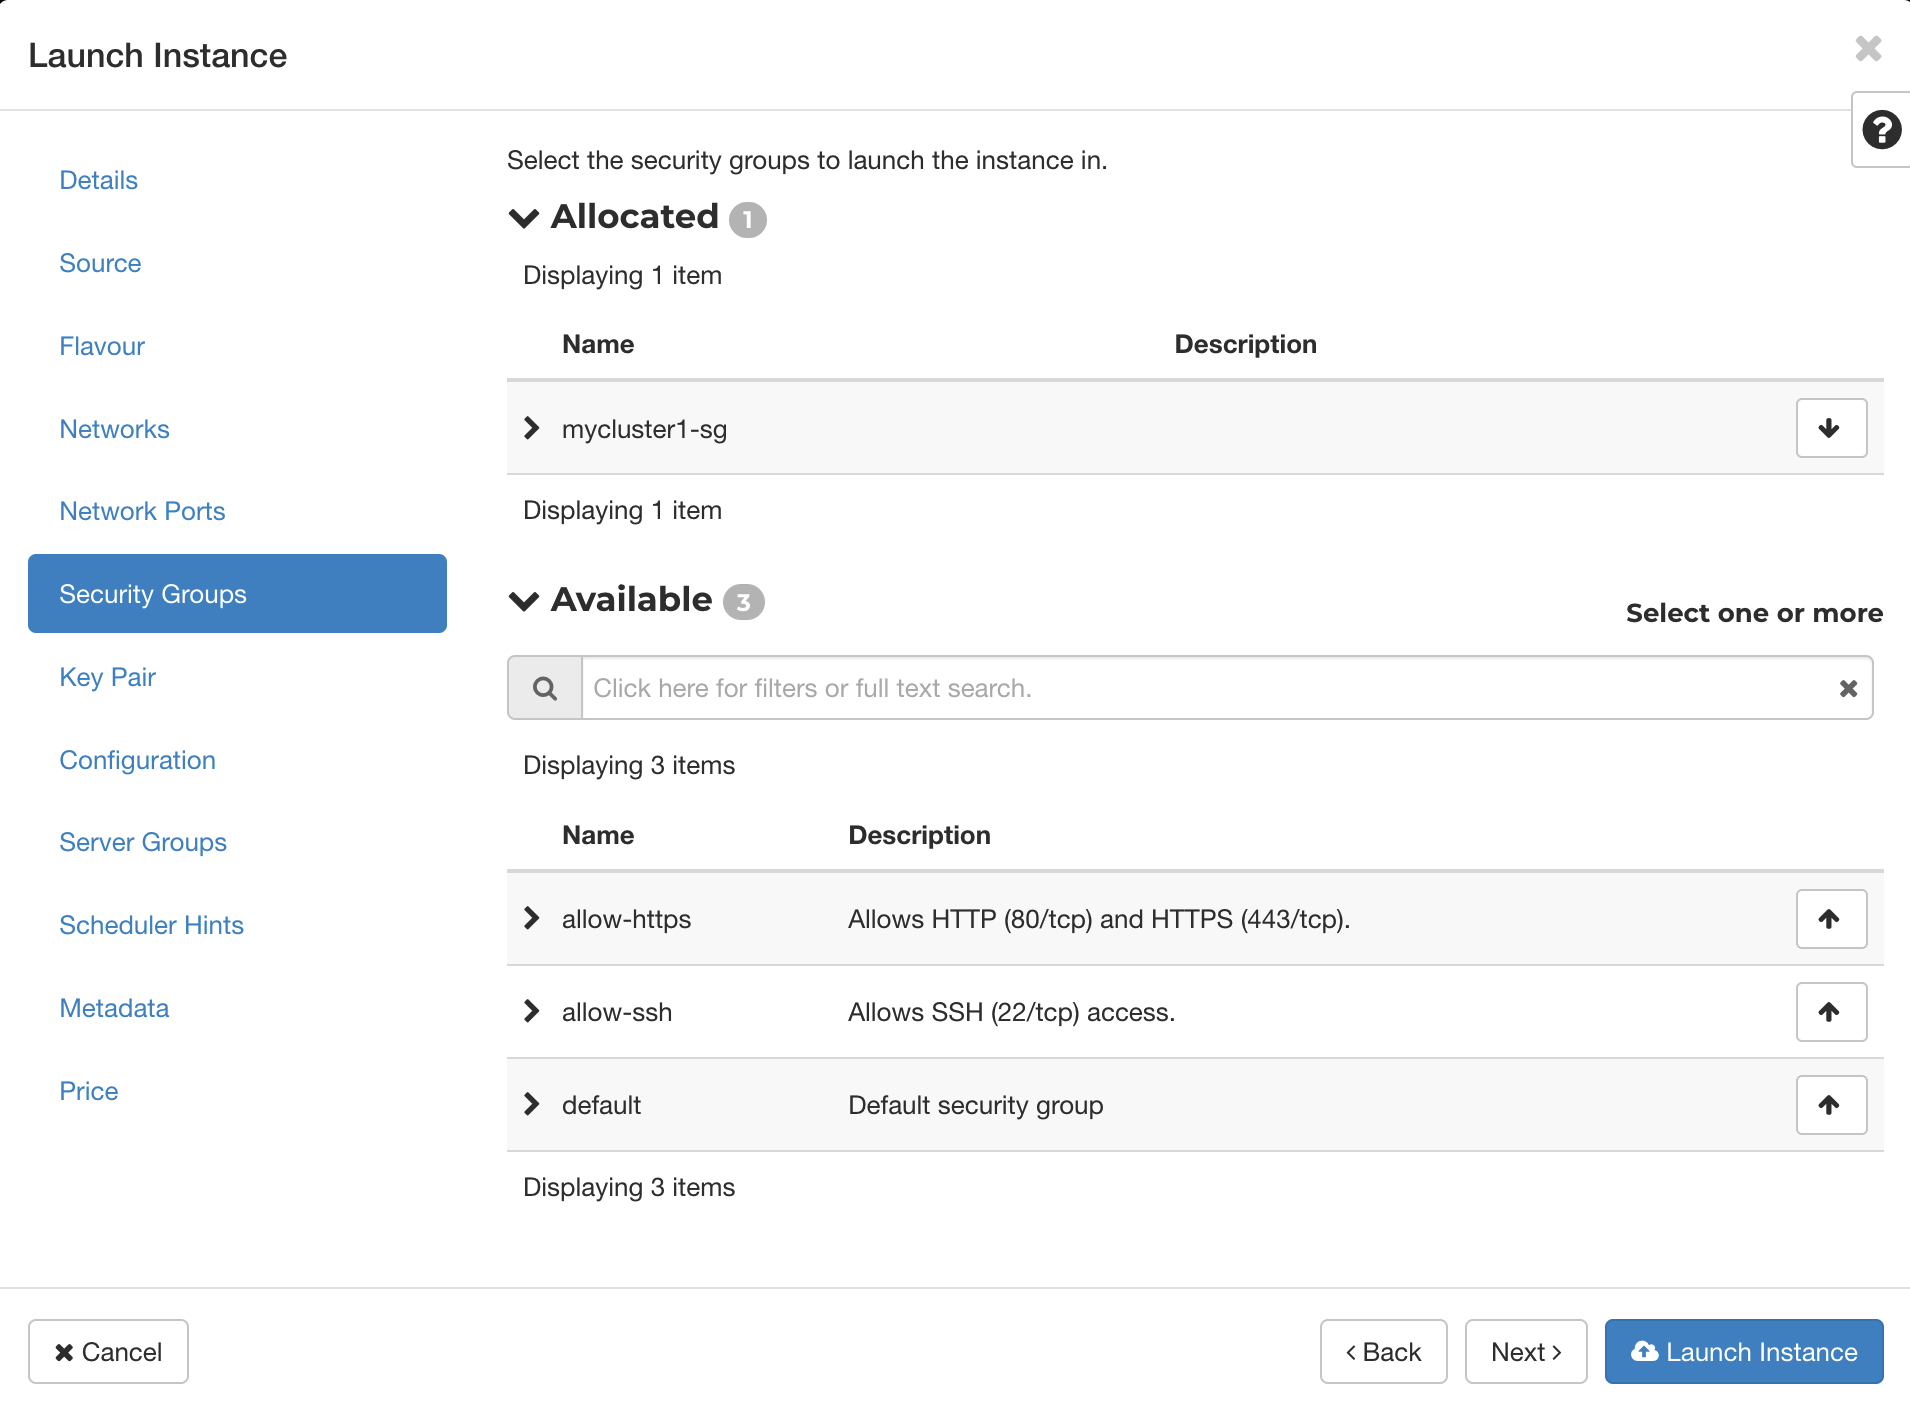1910x1408 pixels.
Task: Expand details for mycluster1-sg
Action: [531, 428]
